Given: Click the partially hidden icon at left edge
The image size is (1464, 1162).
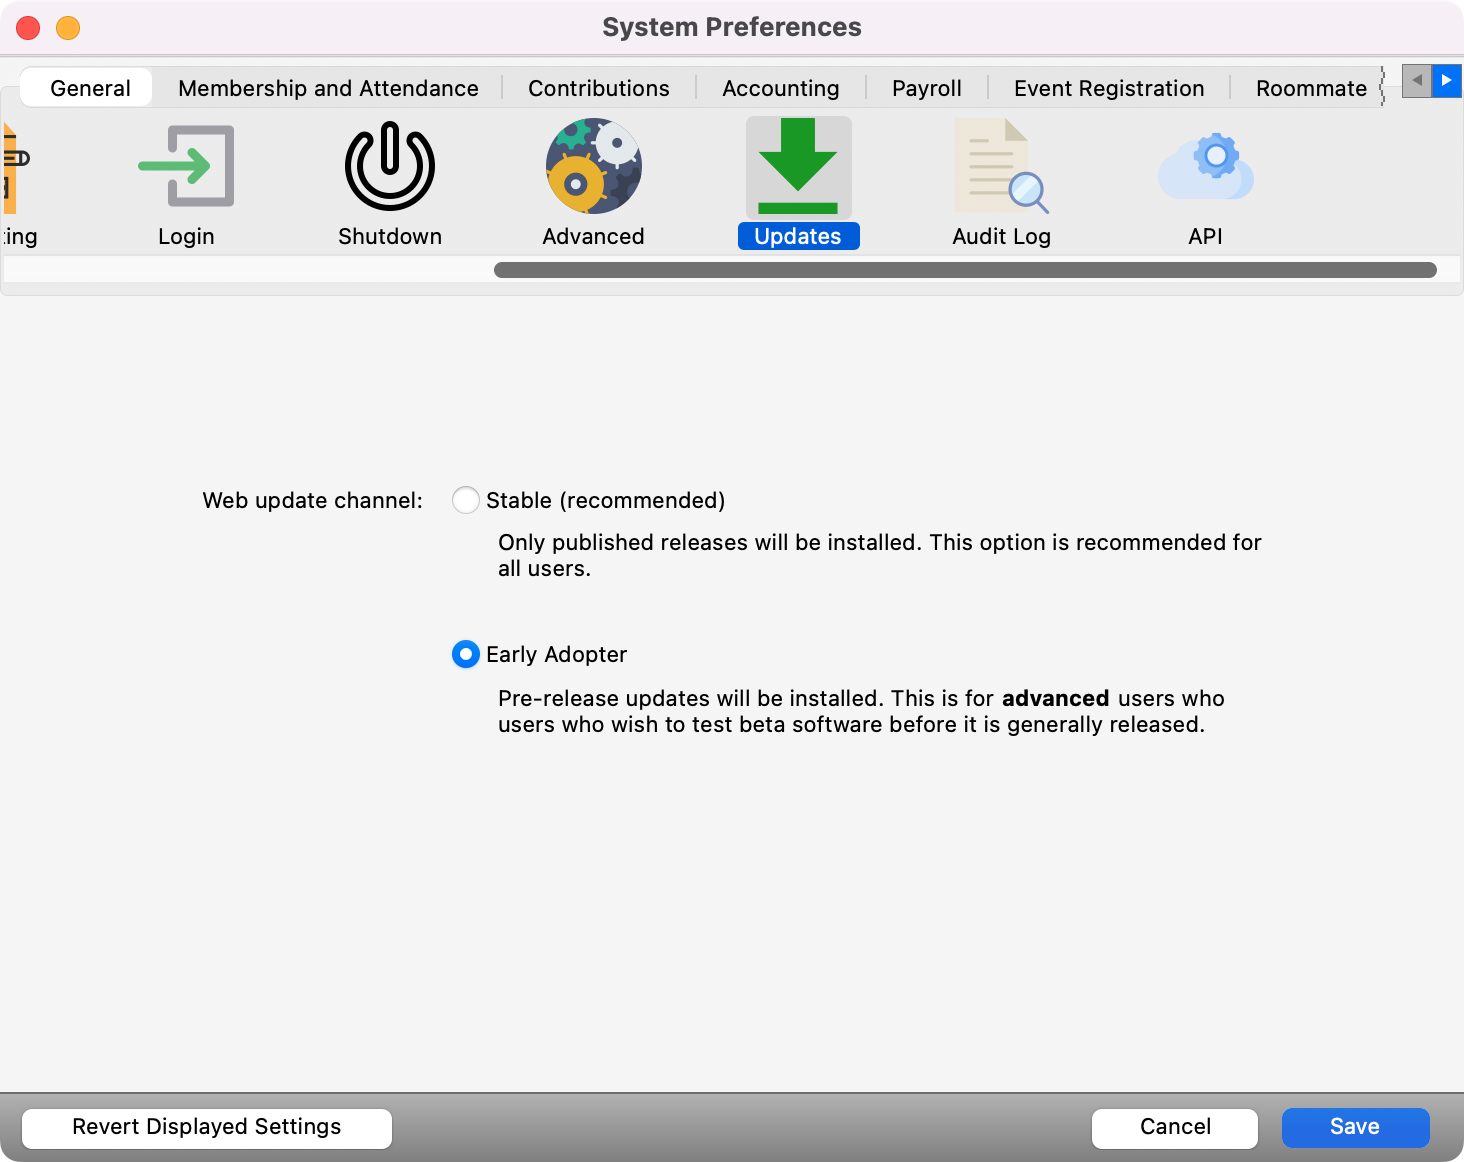Looking at the screenshot, I should (x=14, y=170).
